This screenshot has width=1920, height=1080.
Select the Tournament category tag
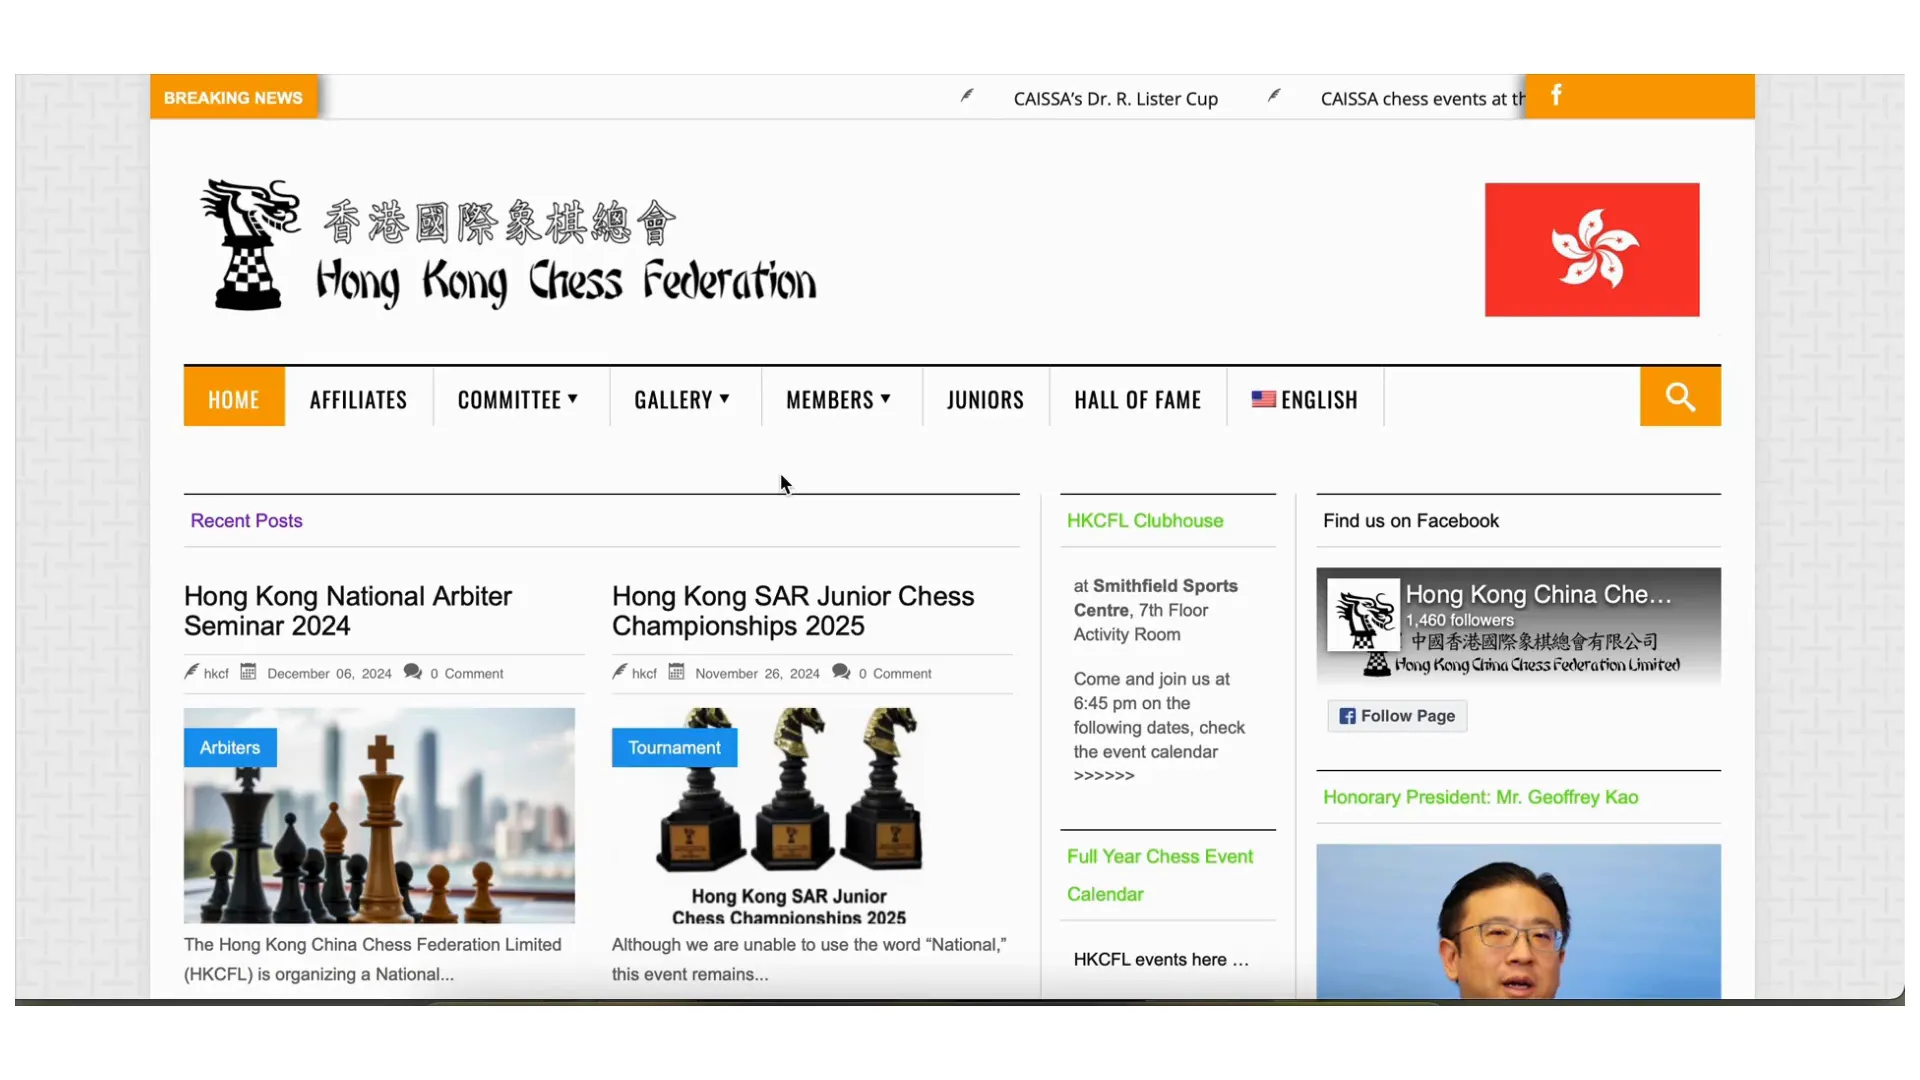coord(673,747)
